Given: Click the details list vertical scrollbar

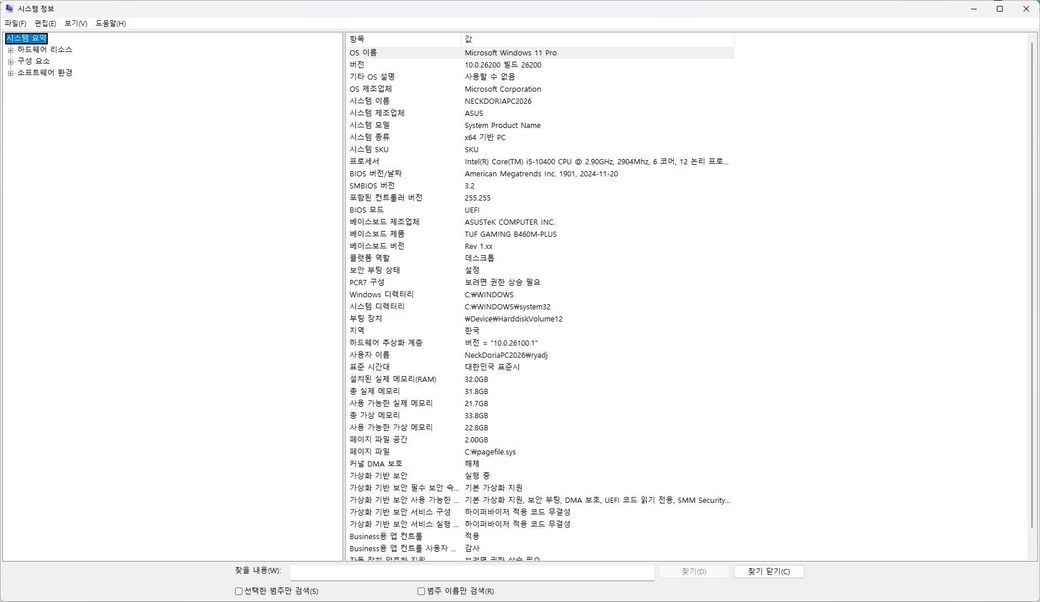Looking at the screenshot, I should pyautogui.click(x=1031, y=300).
